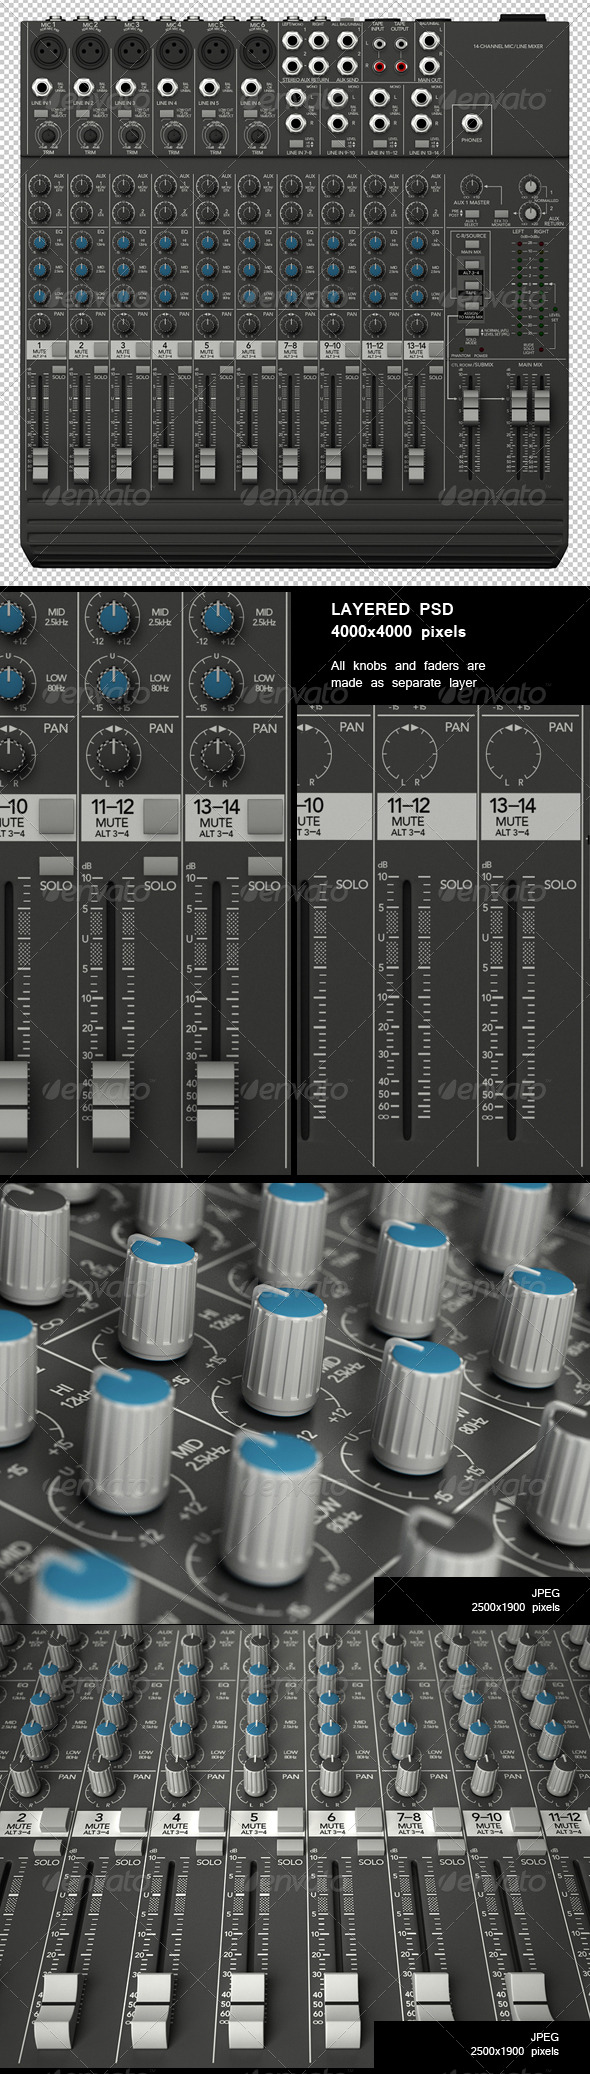
Task: Click the MIC 6 XLR input jack
Action: tap(257, 49)
